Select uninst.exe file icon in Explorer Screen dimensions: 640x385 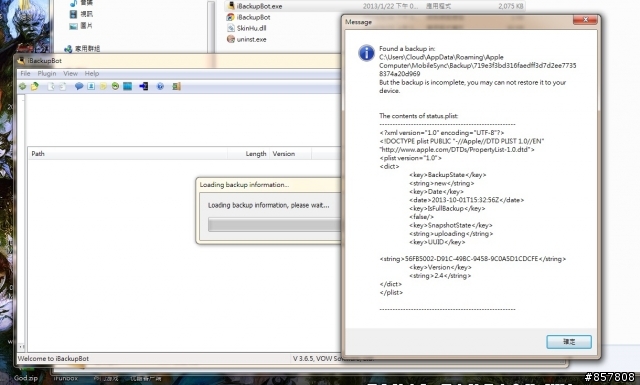point(231,39)
